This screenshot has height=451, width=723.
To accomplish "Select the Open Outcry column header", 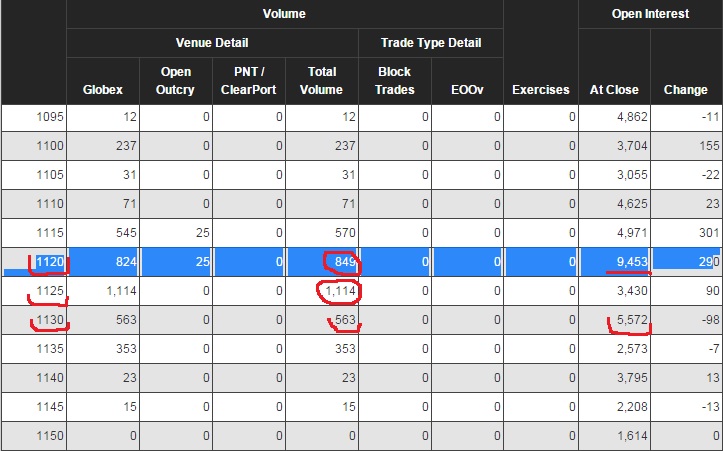I will coord(175,81).
